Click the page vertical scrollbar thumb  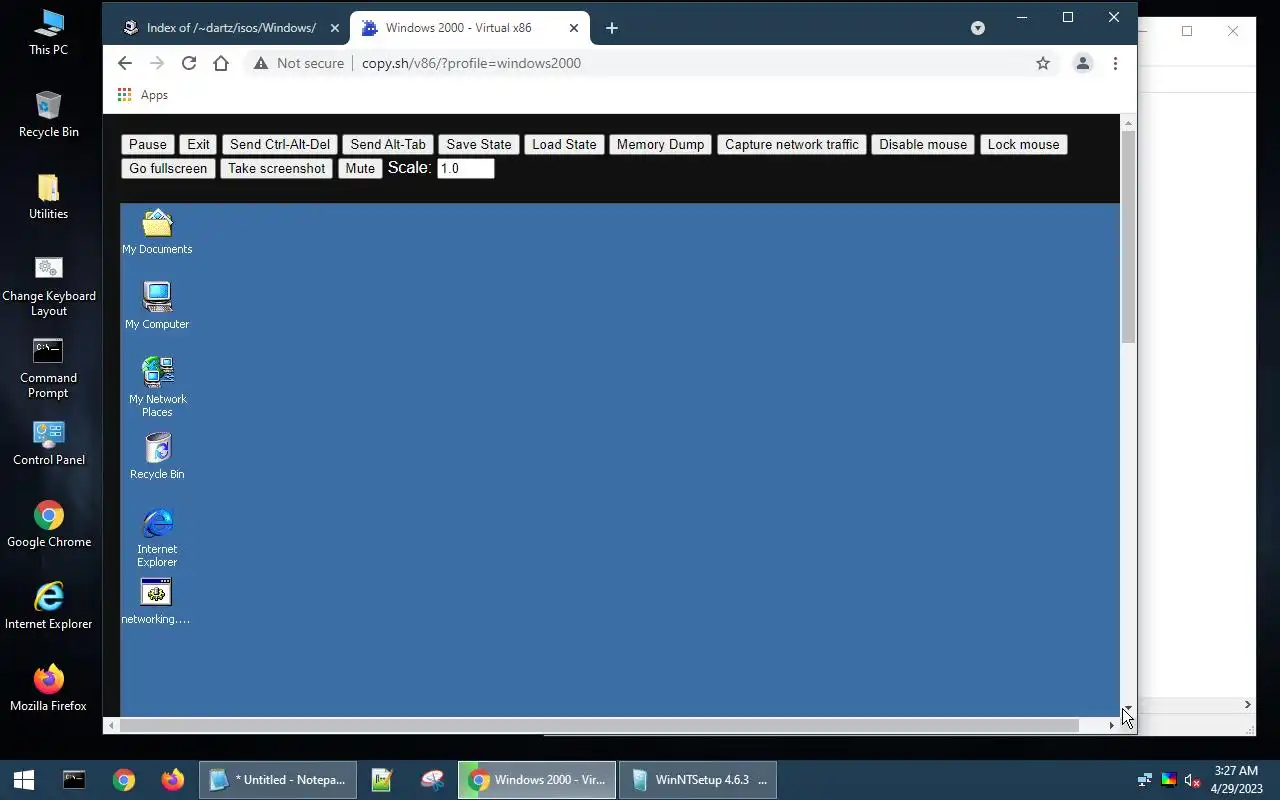pos(1128,237)
